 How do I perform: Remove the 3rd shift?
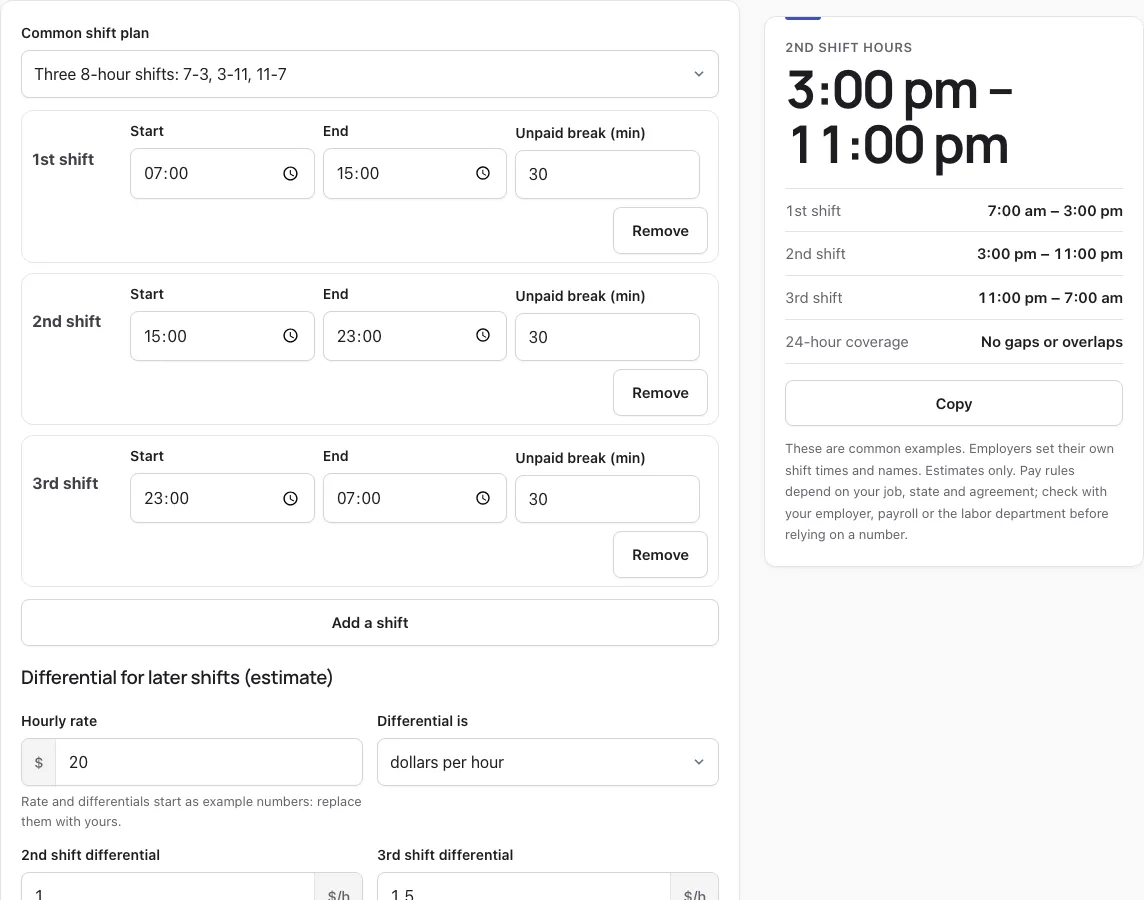tap(660, 554)
